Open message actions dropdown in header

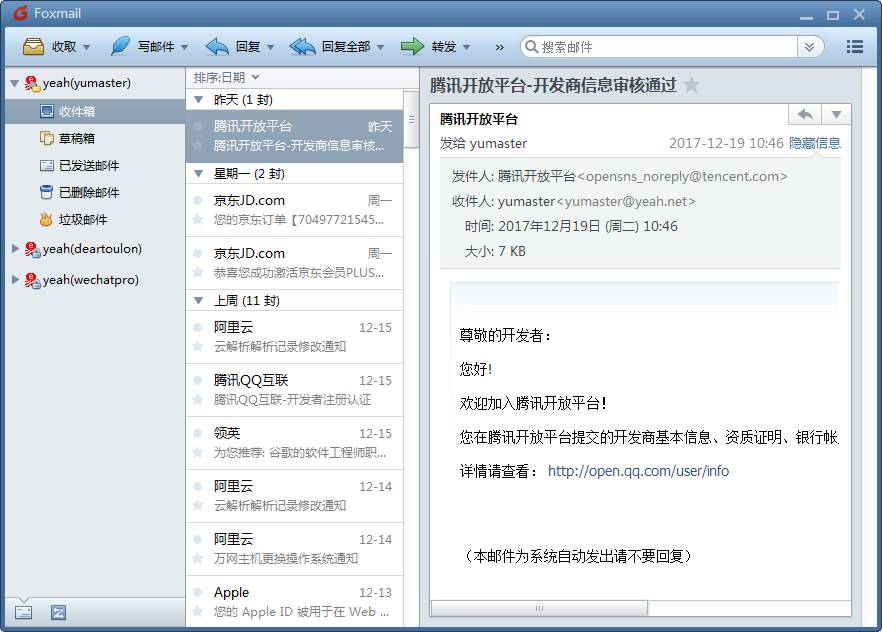[836, 114]
